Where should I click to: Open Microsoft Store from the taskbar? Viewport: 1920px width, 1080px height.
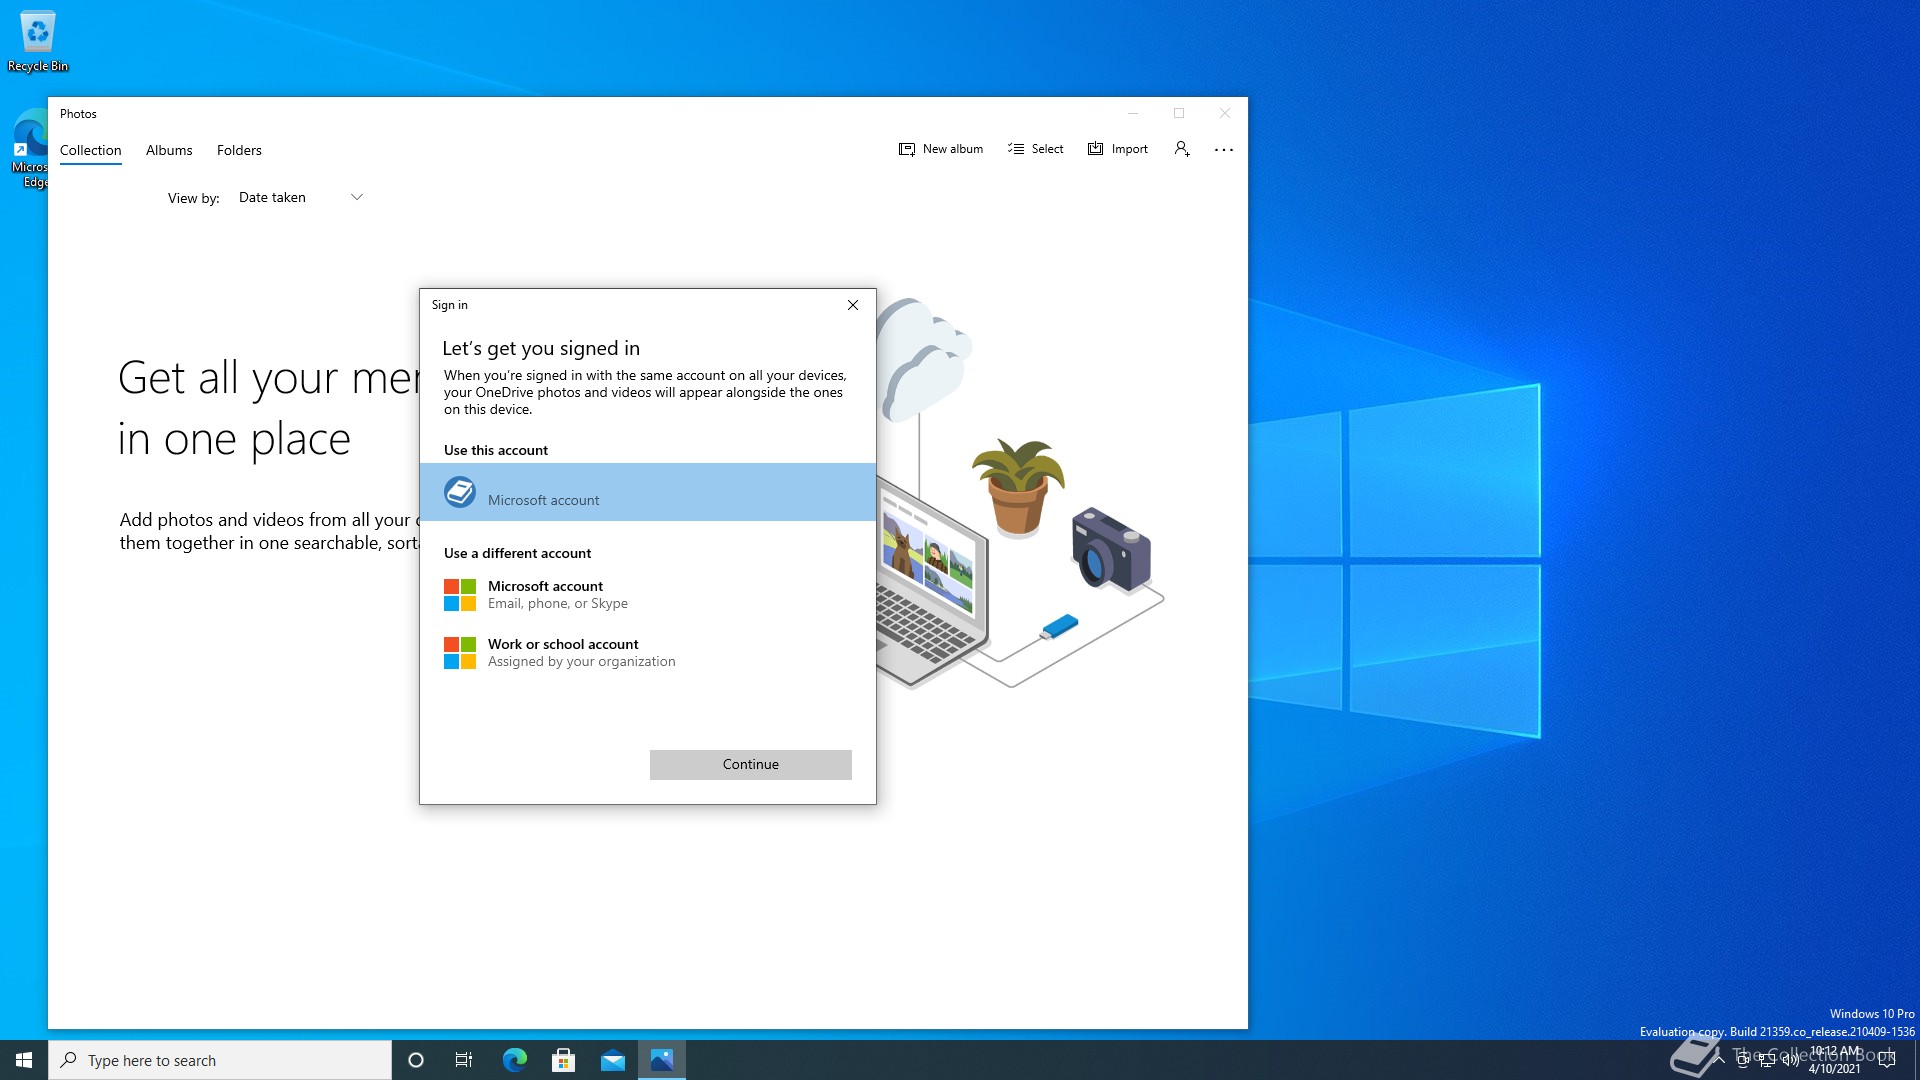click(x=563, y=1060)
